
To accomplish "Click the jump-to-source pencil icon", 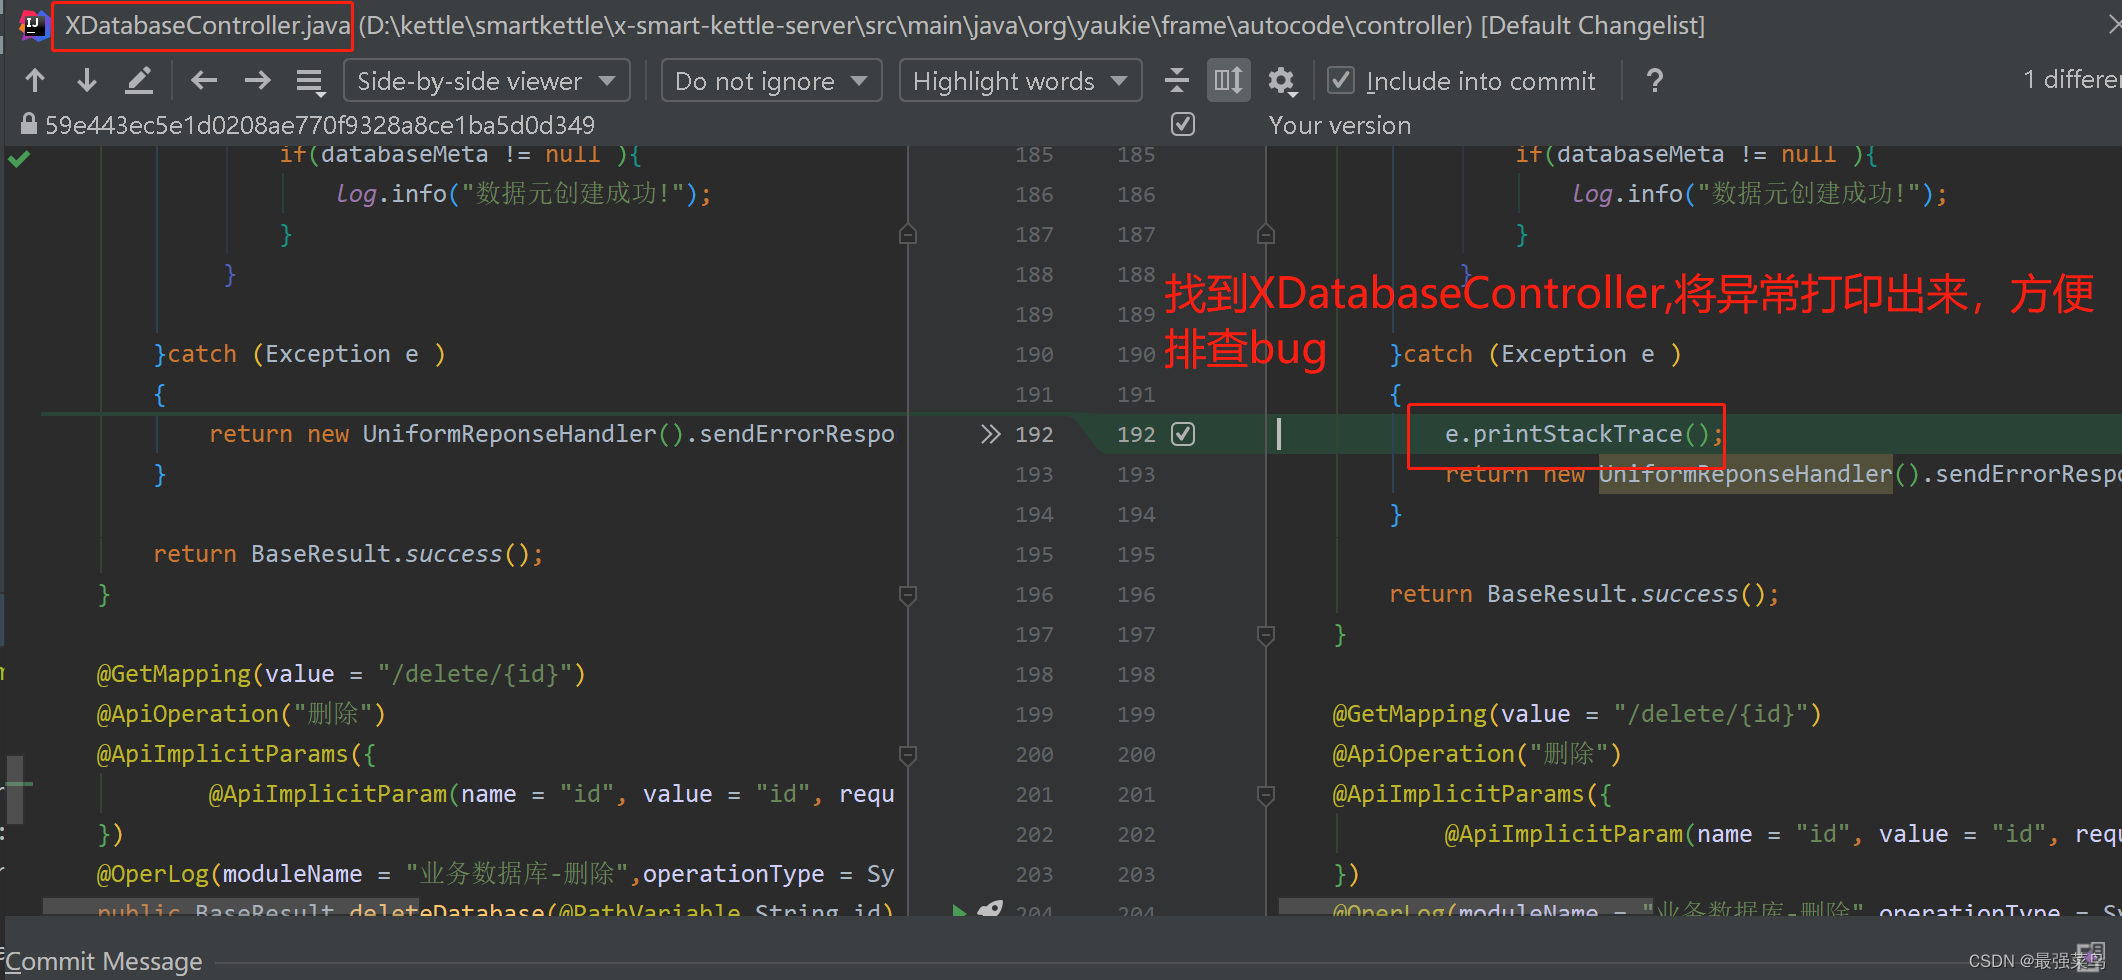I will tap(140, 80).
